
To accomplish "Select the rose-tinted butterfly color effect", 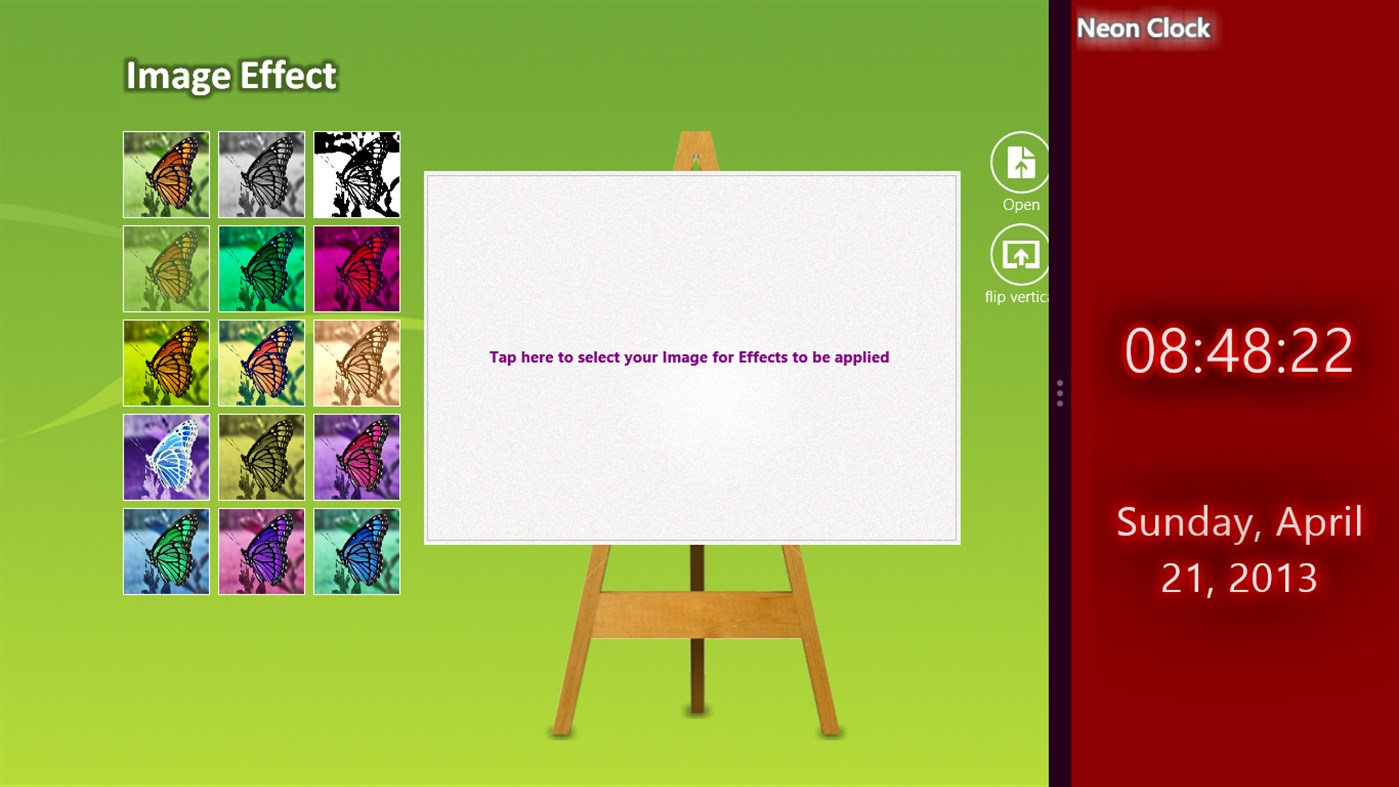I will 261,362.
